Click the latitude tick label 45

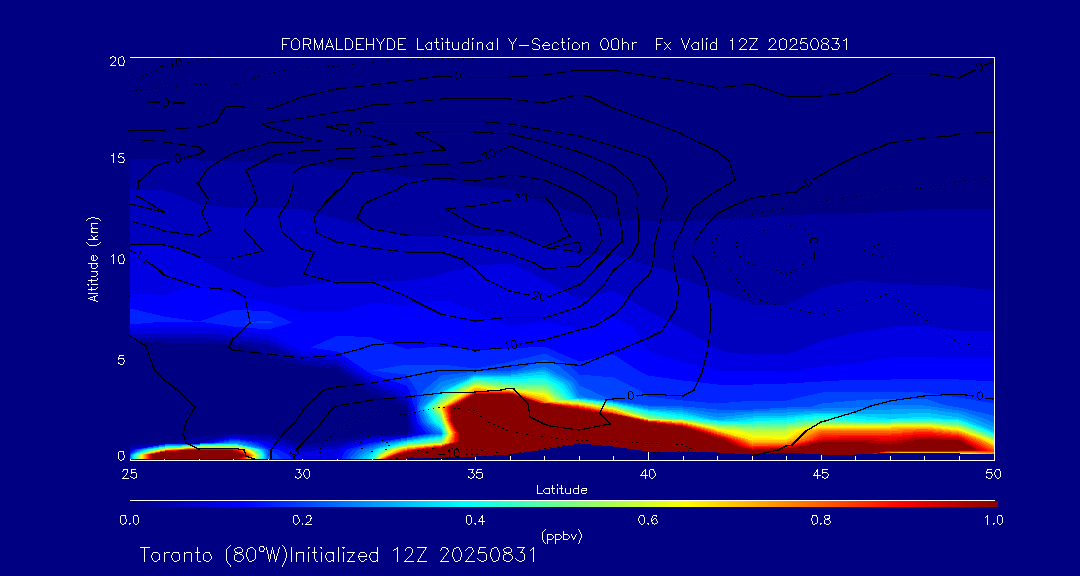pyautogui.click(x=821, y=474)
